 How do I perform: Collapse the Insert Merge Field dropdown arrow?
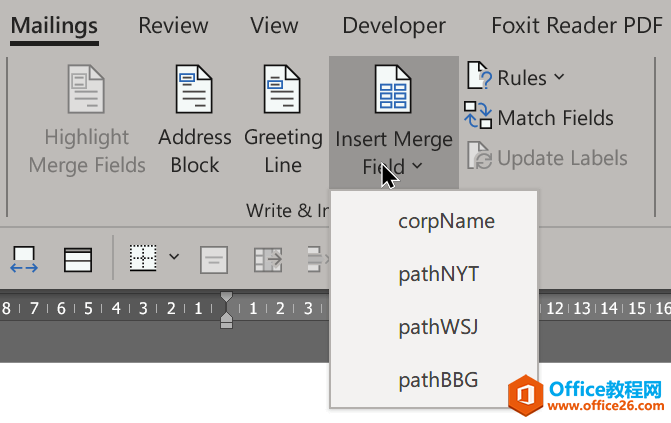(x=417, y=166)
